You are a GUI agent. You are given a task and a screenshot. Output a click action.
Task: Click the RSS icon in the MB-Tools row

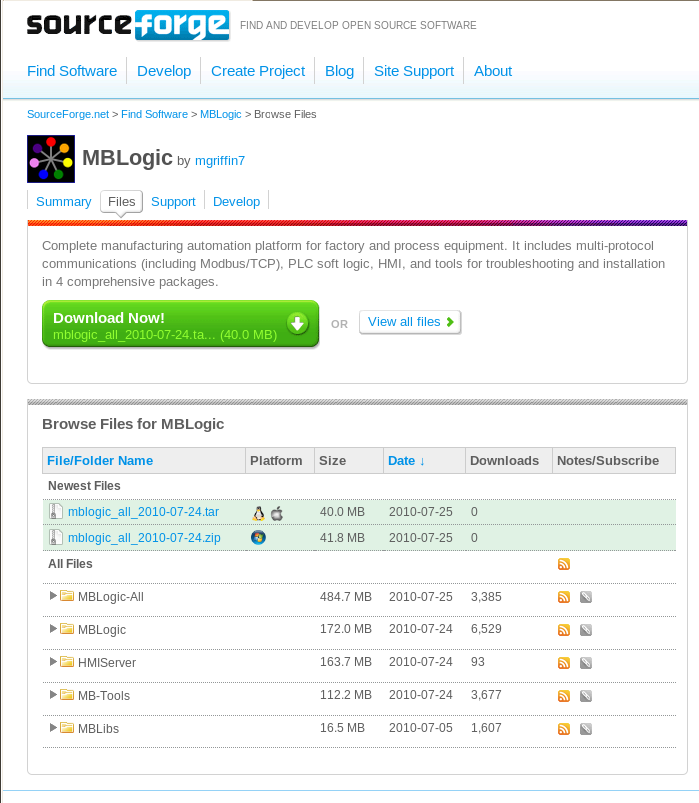(x=564, y=696)
